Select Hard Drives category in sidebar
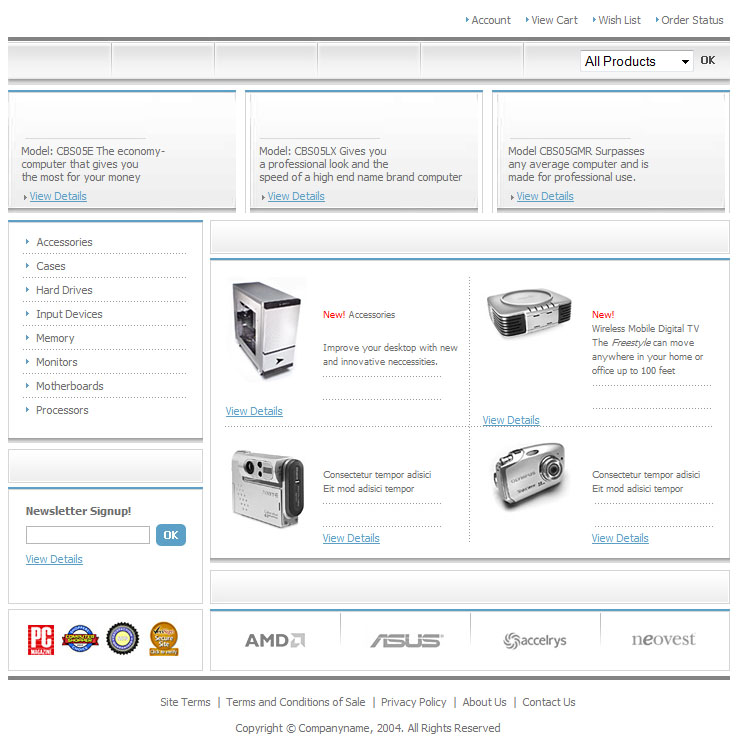Viewport: 739px width, 745px height. coord(64,290)
